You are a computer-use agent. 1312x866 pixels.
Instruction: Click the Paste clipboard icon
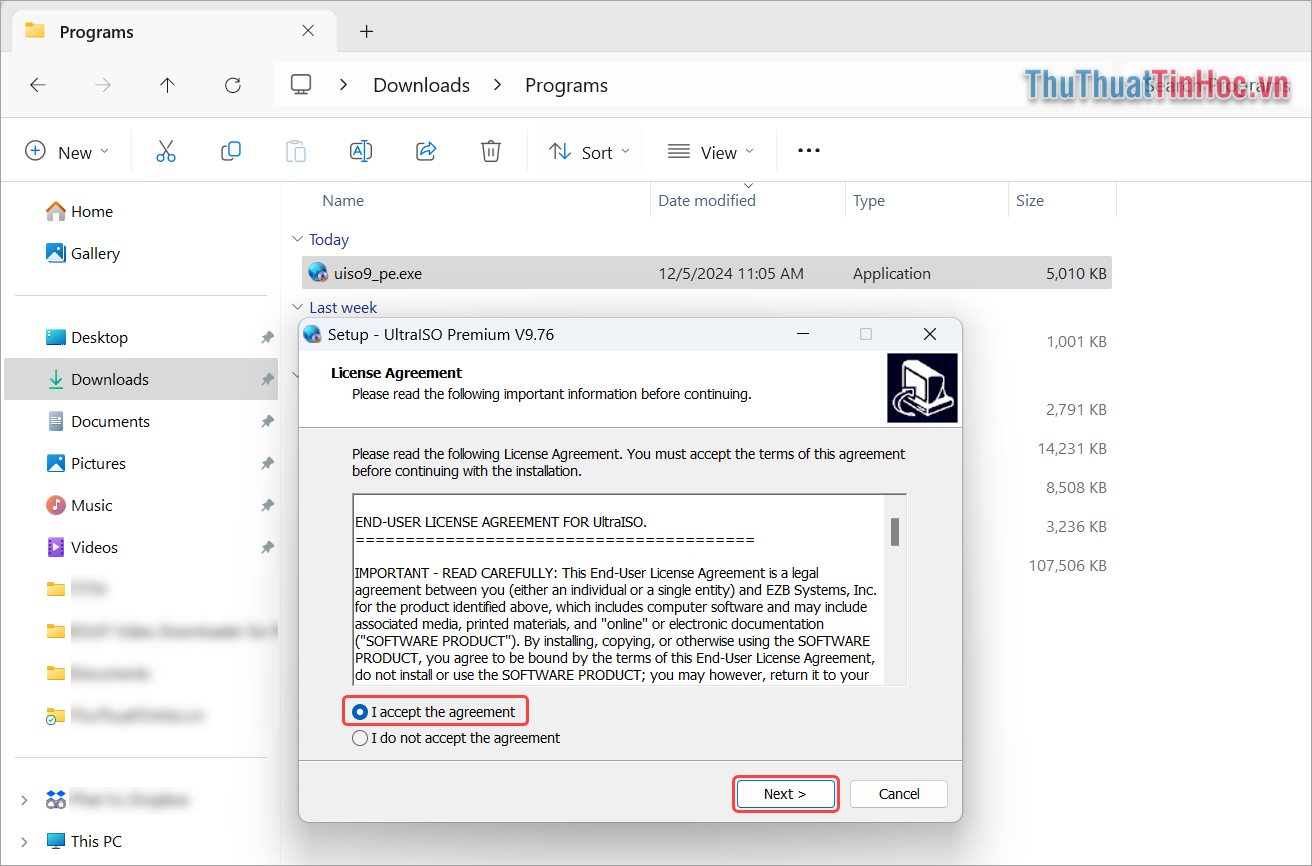pos(296,151)
